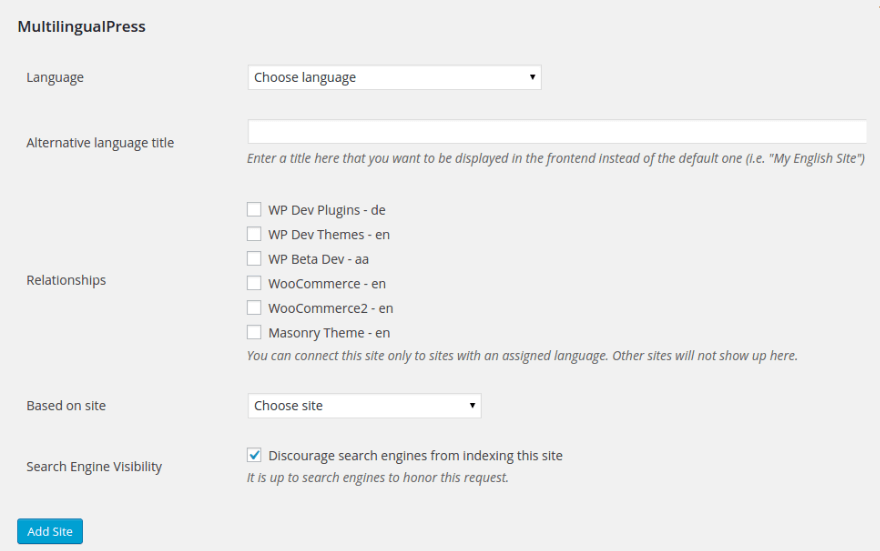This screenshot has height=551, width=880.
Task: Click arrow on Based on site select
Action: (472, 405)
